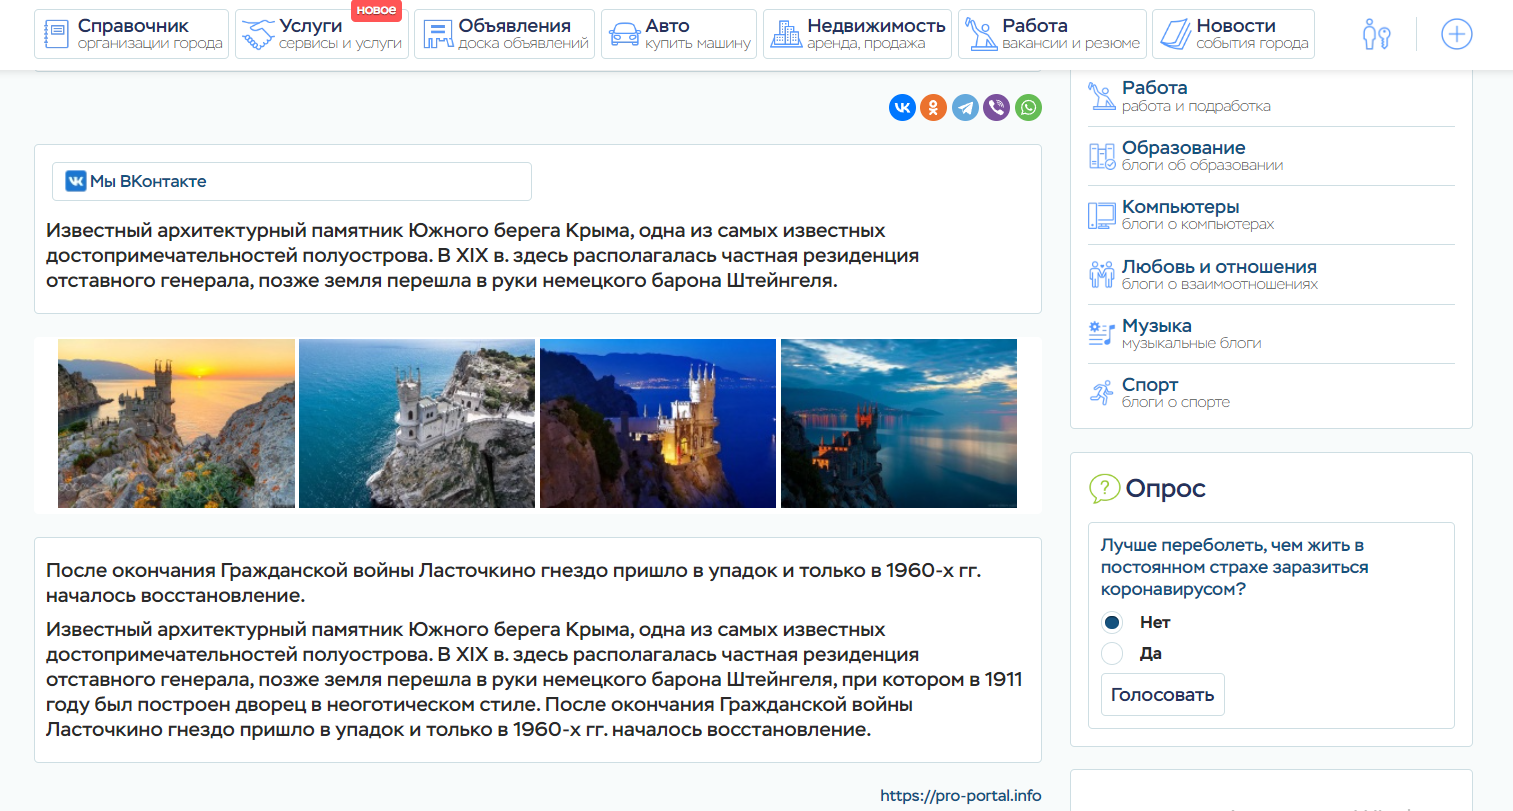Open the Новости city events section
Screen dimensions: 1513x811
point(1233,34)
